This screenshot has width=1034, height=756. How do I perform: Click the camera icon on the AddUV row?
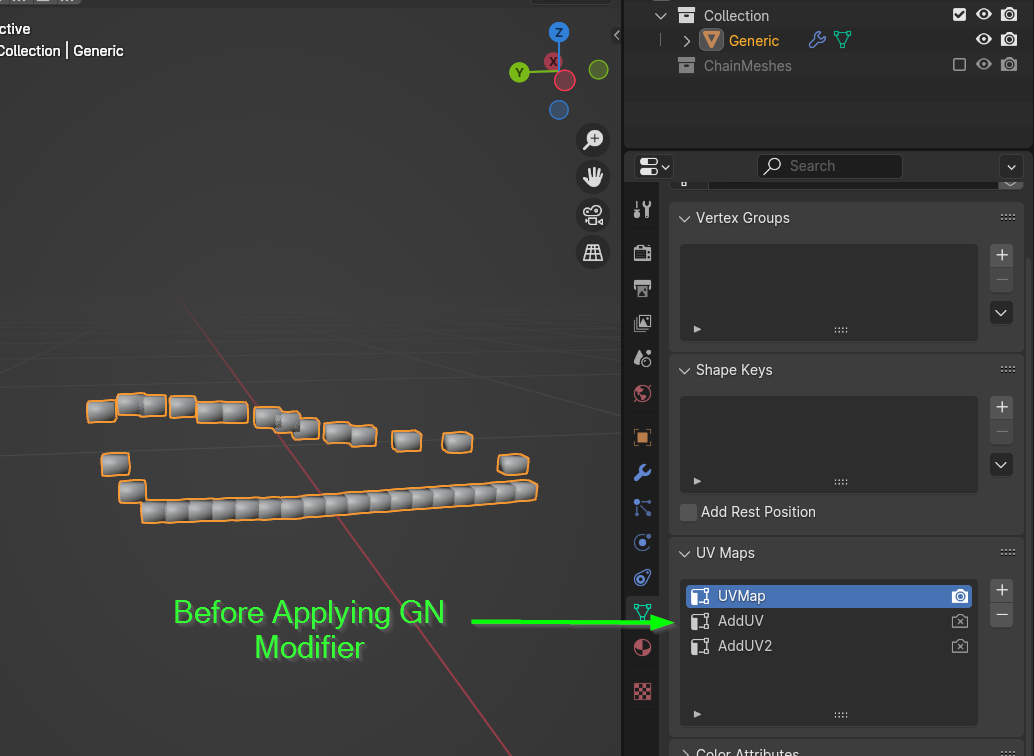[959, 621]
